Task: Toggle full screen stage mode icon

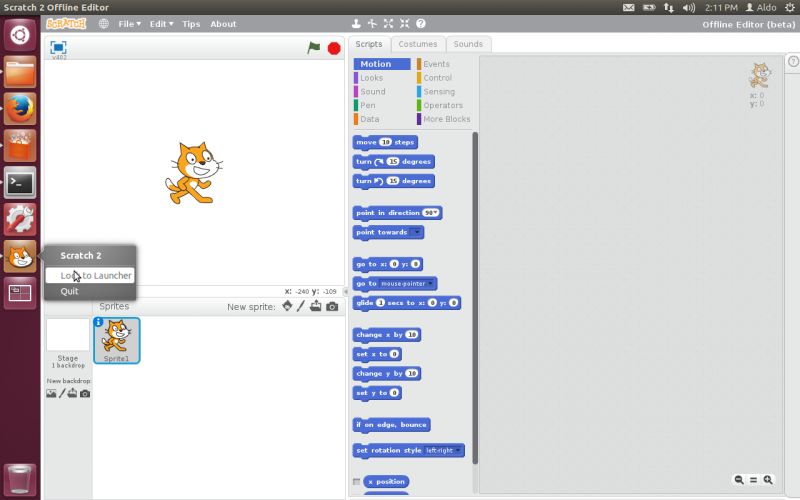Action: click(x=58, y=47)
